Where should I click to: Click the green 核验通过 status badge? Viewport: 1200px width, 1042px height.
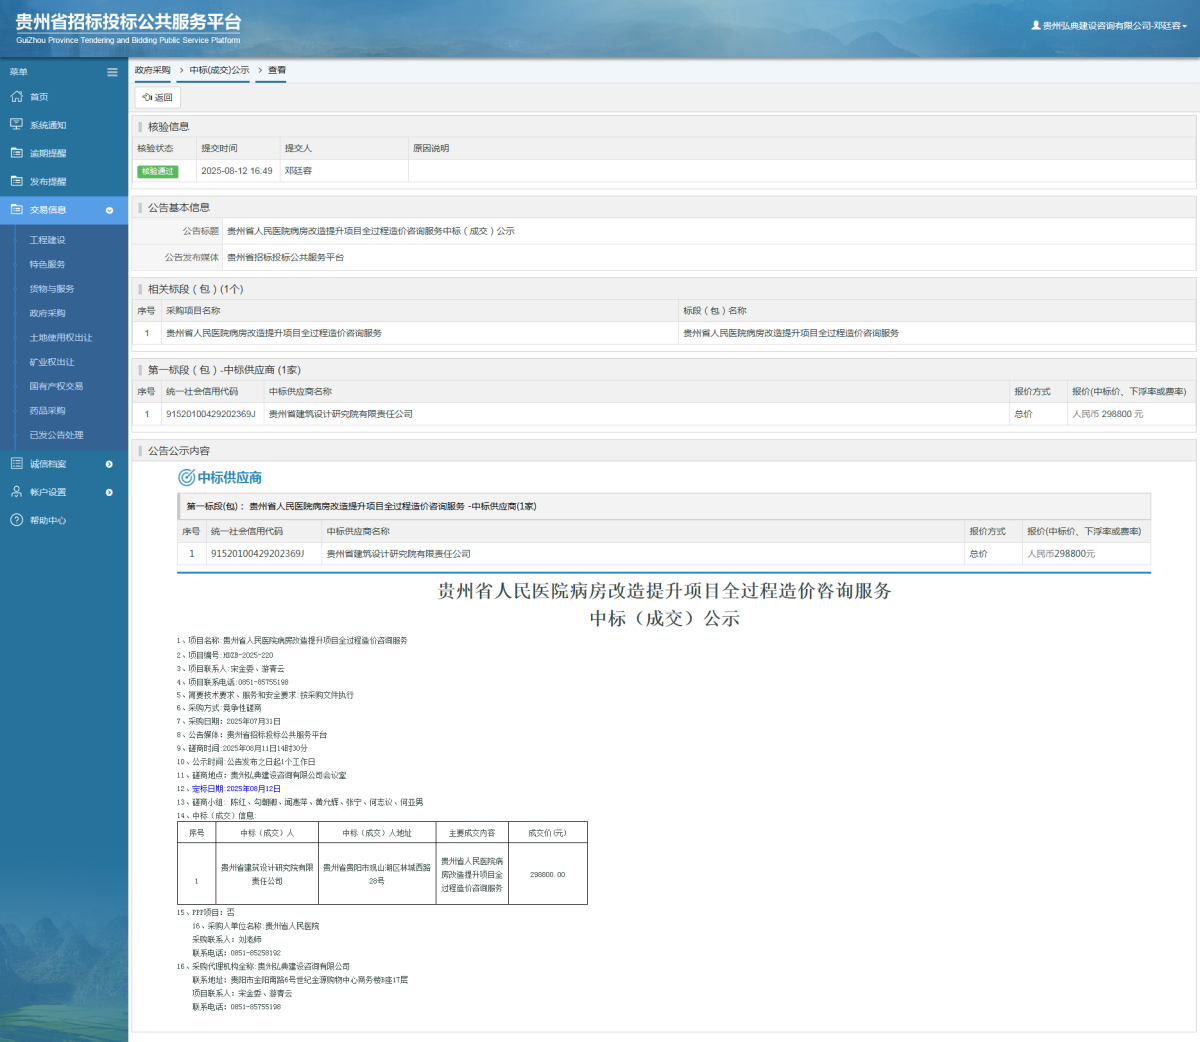pos(157,171)
